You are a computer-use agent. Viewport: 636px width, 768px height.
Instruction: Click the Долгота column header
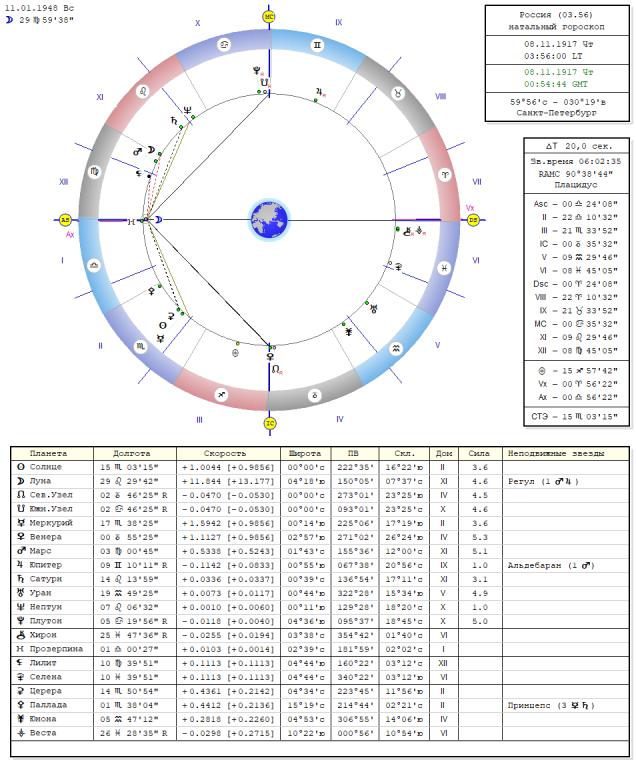click(x=134, y=453)
